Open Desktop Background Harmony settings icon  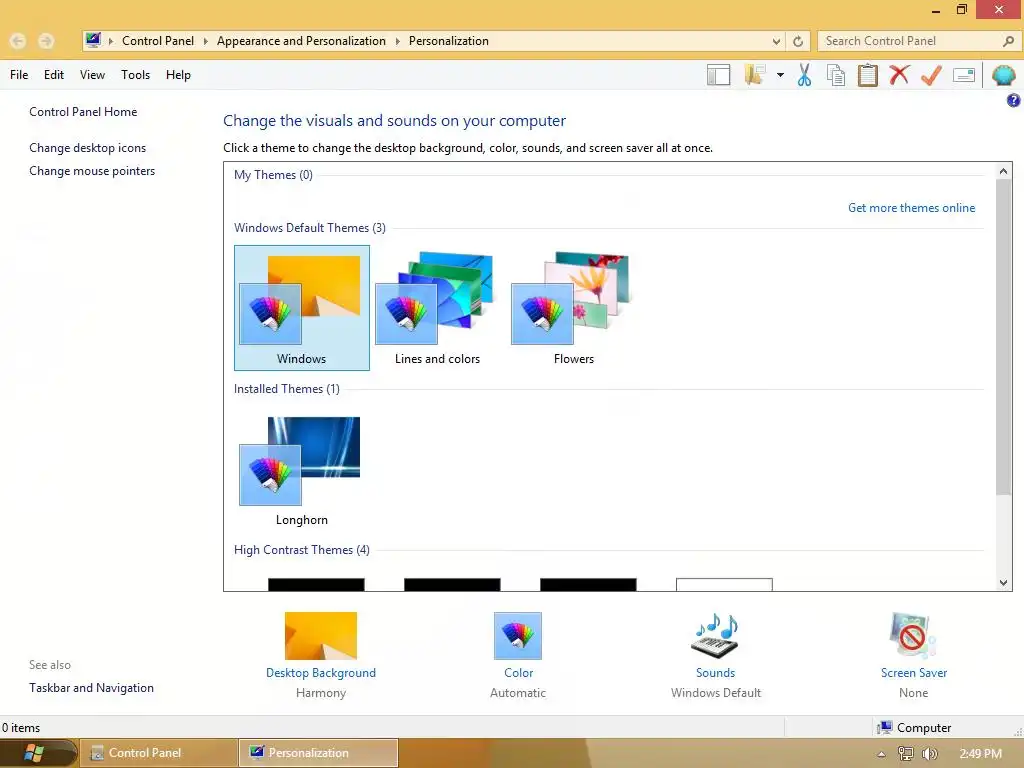(321, 635)
